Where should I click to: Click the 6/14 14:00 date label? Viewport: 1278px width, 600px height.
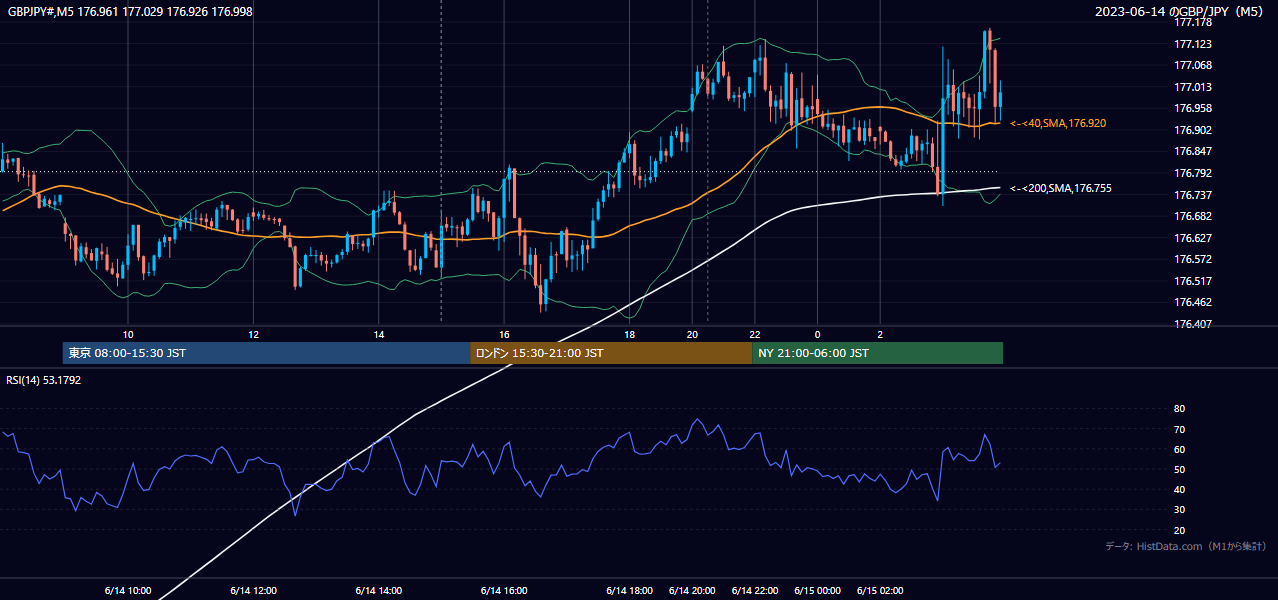point(379,590)
